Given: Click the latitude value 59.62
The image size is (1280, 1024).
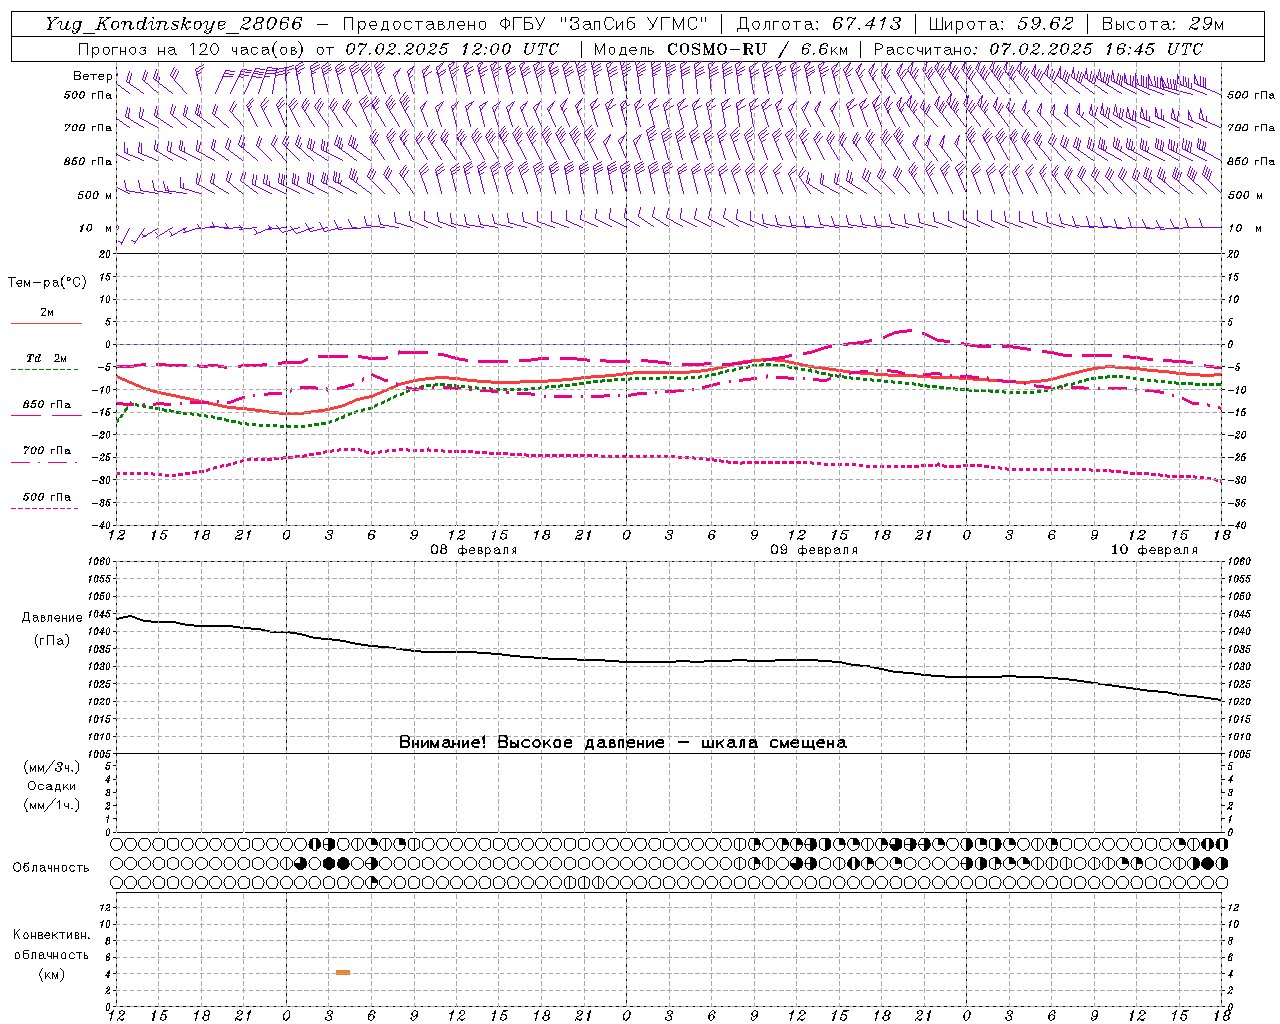Looking at the screenshot, I should [x=1045, y=24].
